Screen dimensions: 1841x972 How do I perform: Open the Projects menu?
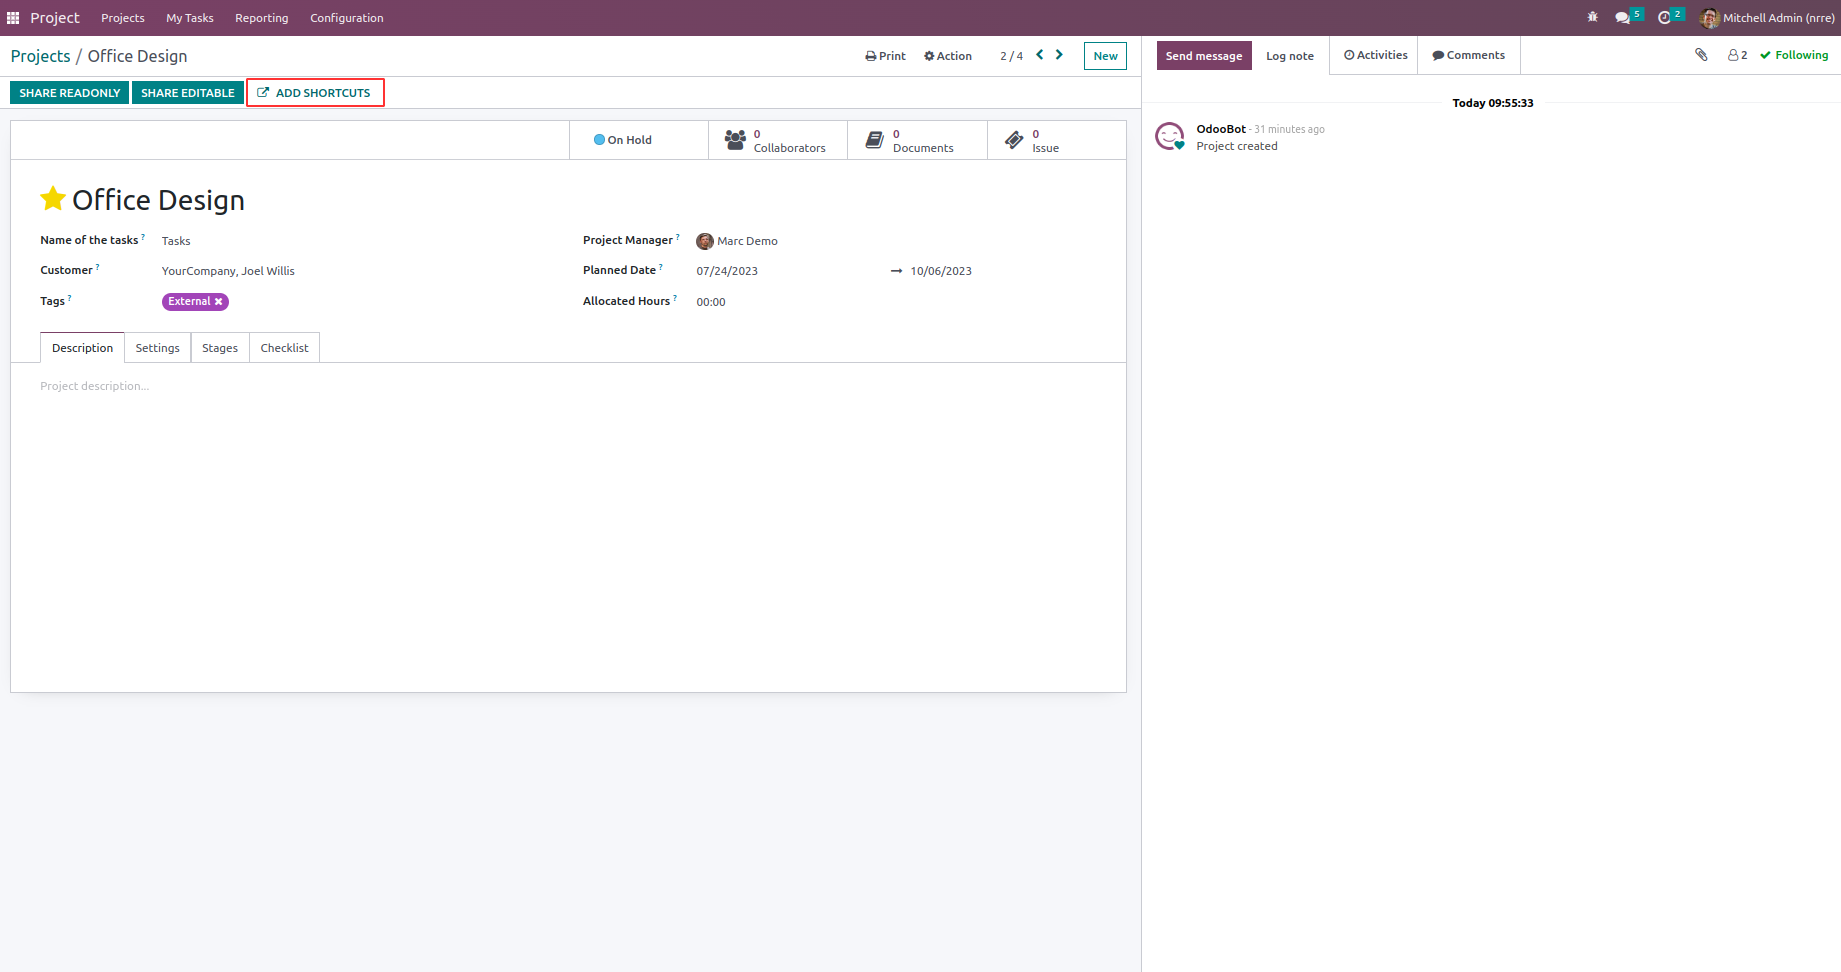pyautogui.click(x=123, y=18)
